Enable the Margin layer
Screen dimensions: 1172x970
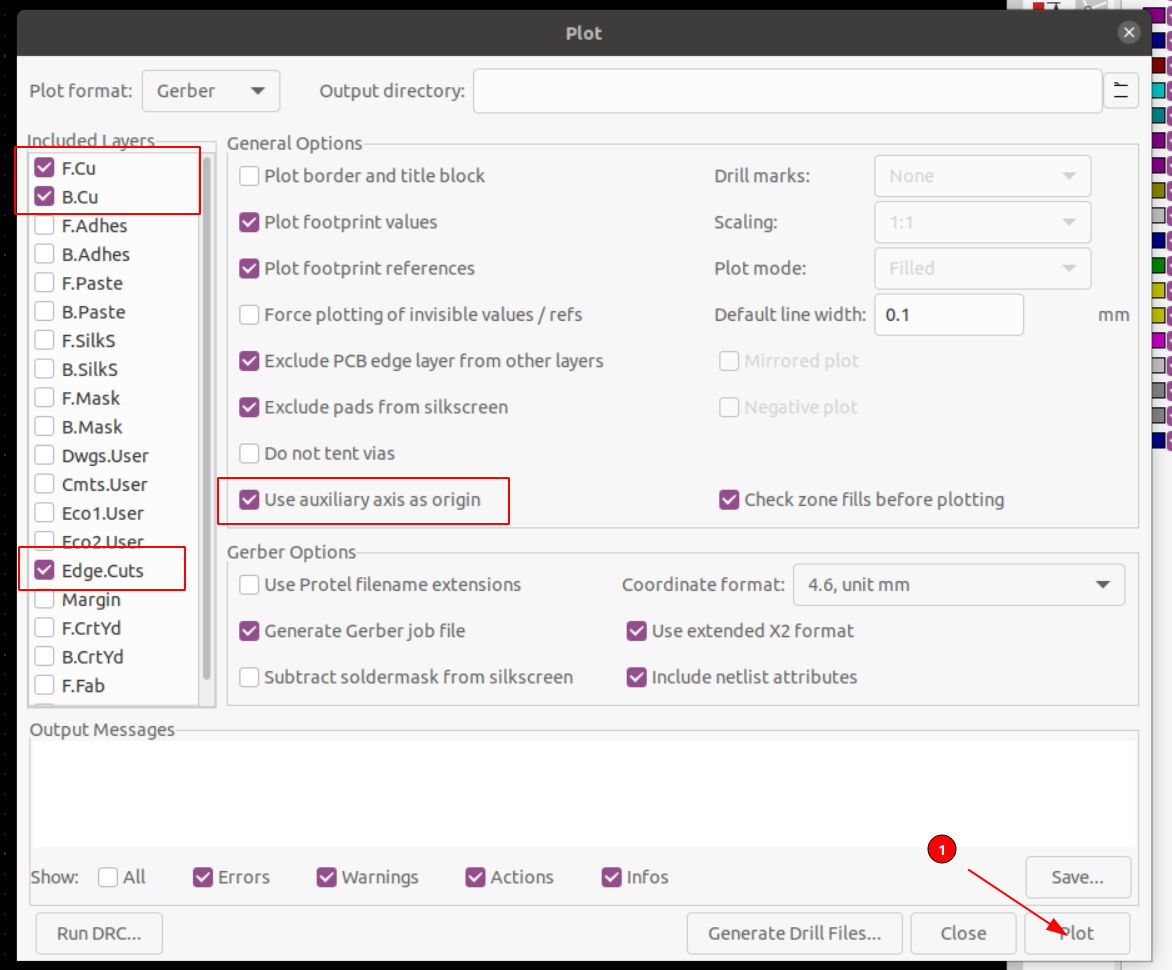click(44, 599)
